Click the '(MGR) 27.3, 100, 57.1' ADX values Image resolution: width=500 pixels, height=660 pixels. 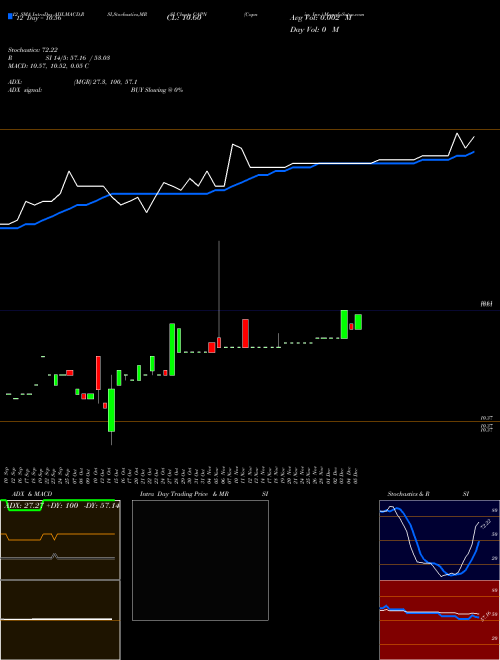(x=105, y=82)
